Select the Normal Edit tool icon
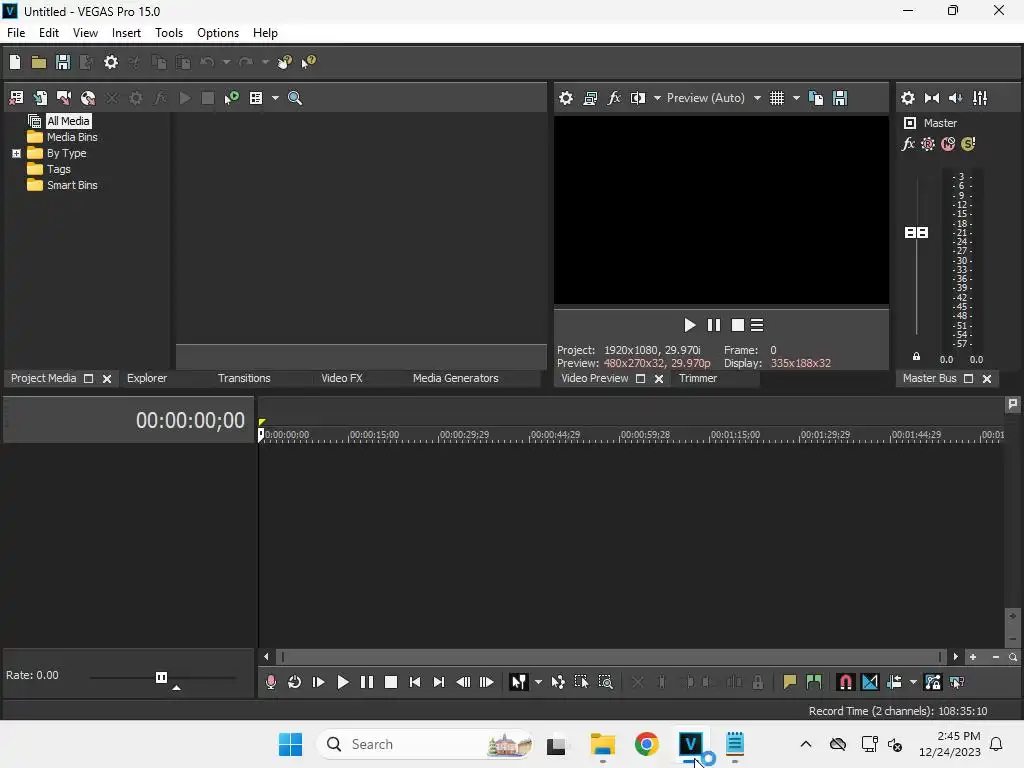Image resolution: width=1024 pixels, height=768 pixels. [519, 682]
